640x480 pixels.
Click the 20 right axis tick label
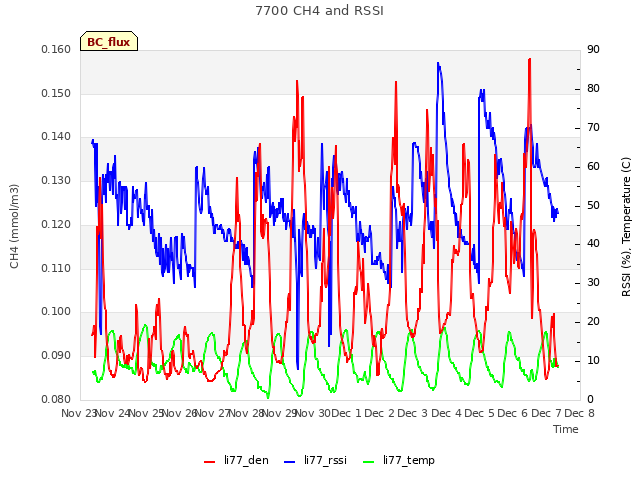(593, 322)
